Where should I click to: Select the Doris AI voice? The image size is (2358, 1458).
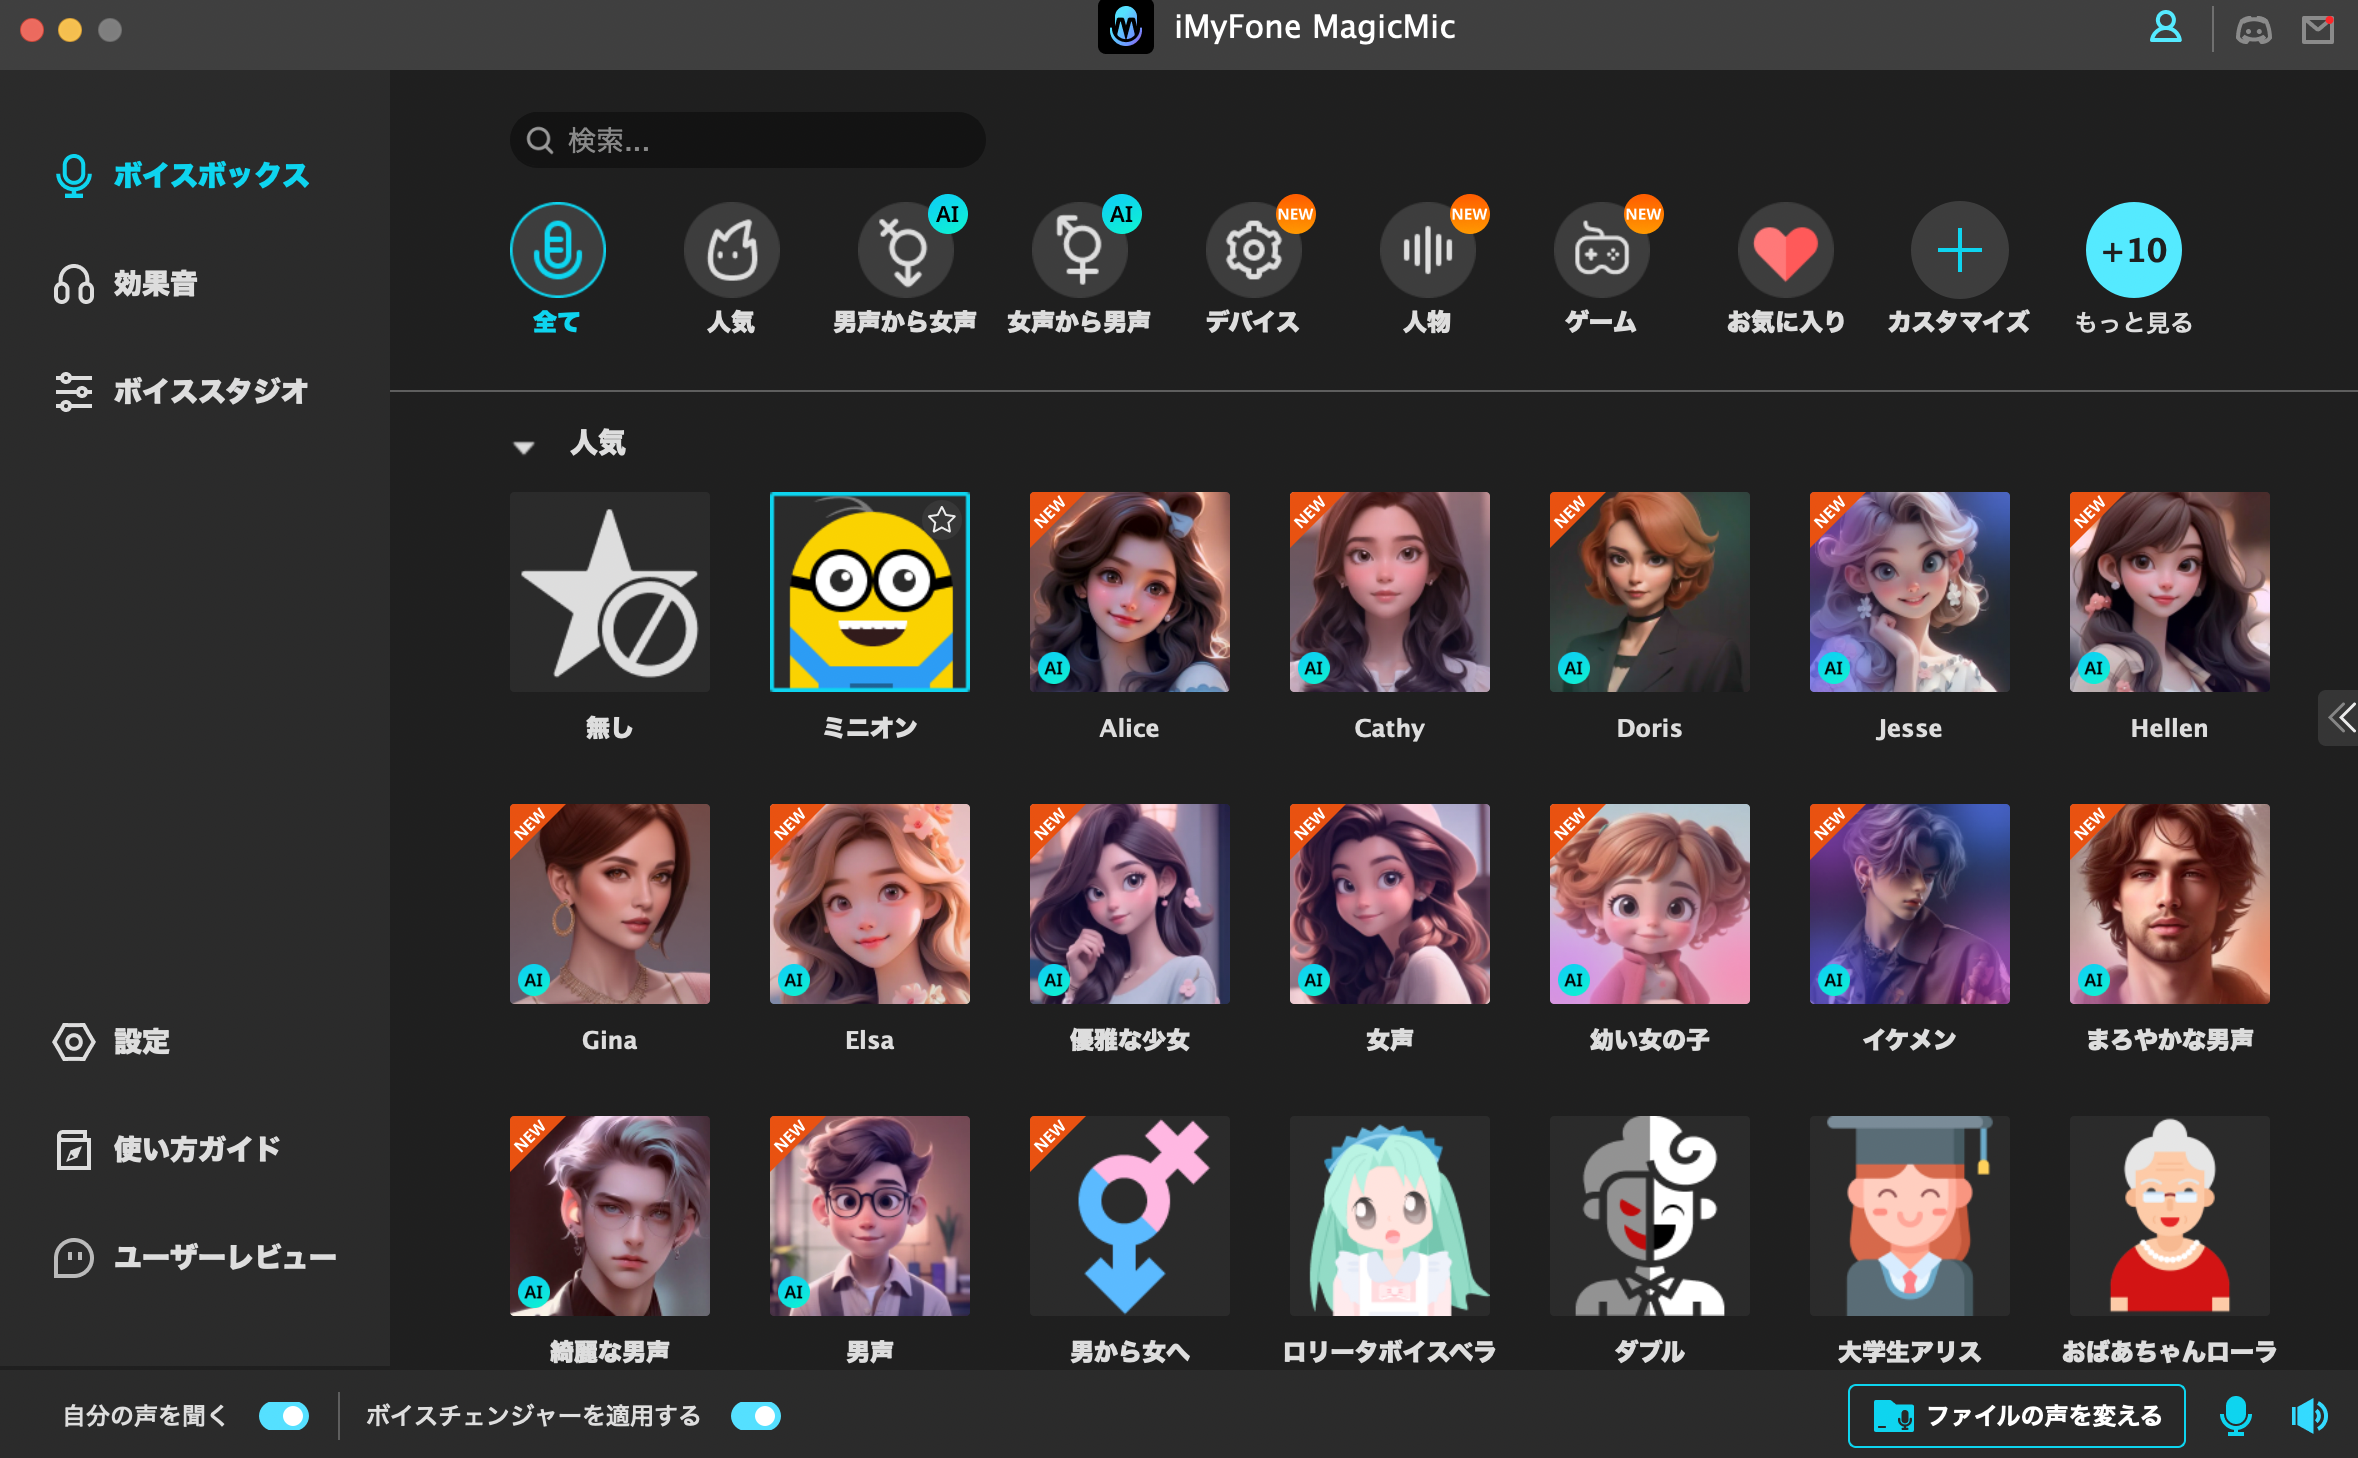1650,592
